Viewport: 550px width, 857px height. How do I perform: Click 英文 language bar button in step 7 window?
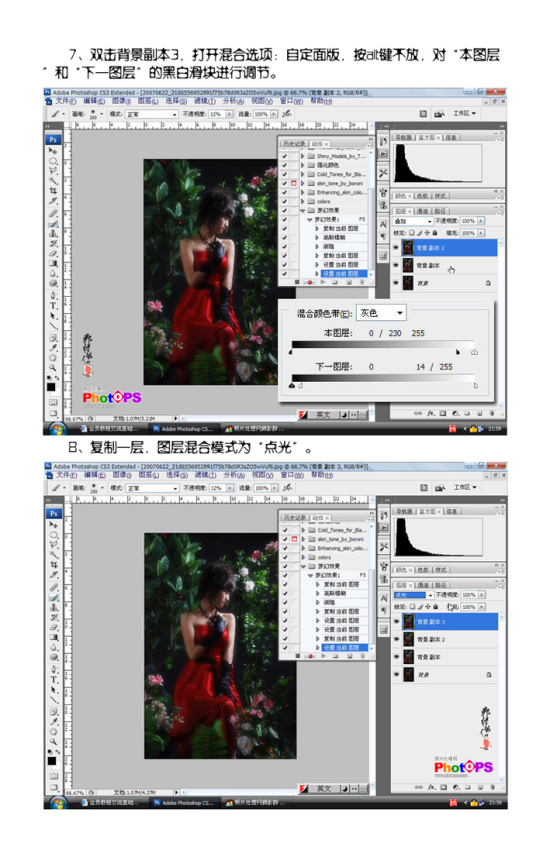pyautogui.click(x=324, y=415)
